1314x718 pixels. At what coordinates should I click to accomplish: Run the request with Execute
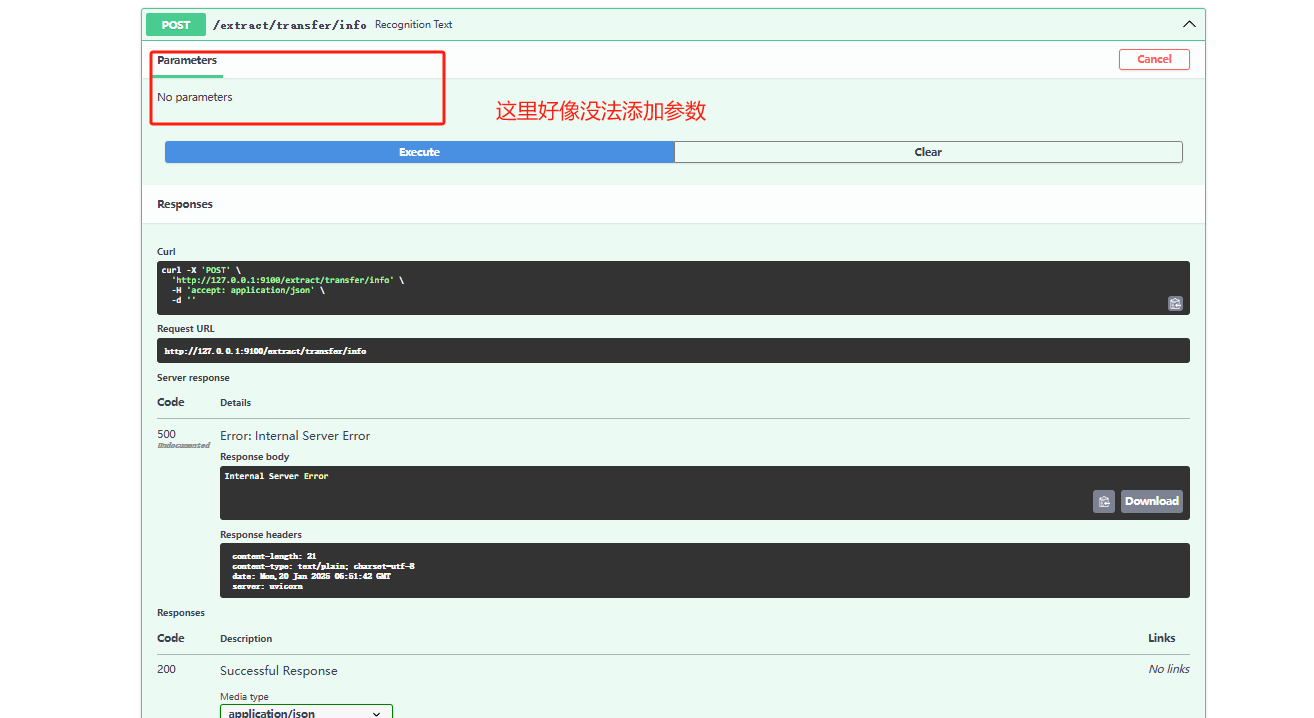click(419, 152)
